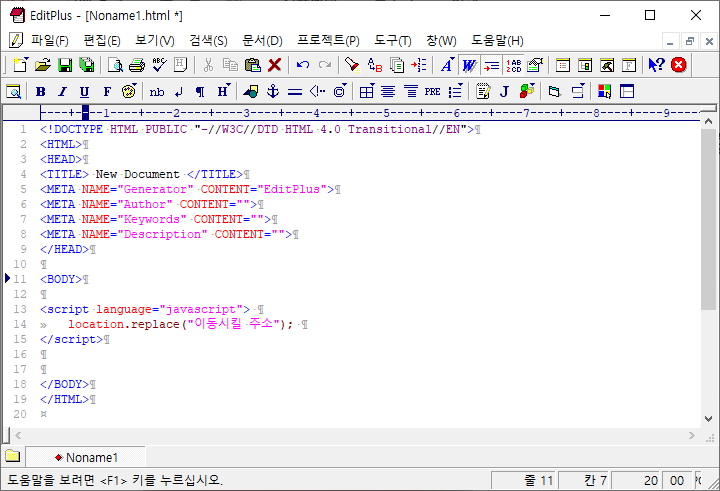This screenshot has height=491, width=720.
Task: Open the 검색(S) menu
Action: tap(208, 41)
